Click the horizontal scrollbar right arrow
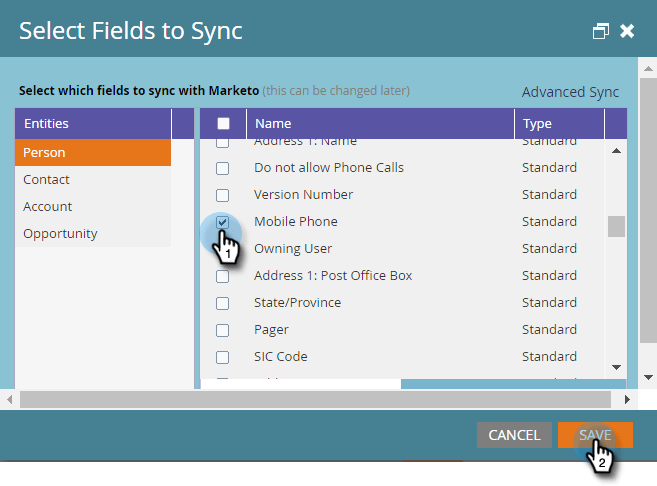657x486 pixels. point(627,399)
